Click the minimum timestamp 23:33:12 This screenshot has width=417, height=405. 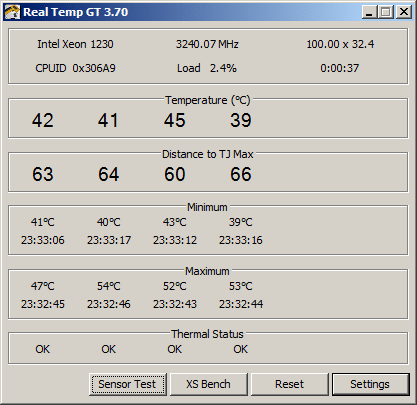pyautogui.click(x=175, y=240)
